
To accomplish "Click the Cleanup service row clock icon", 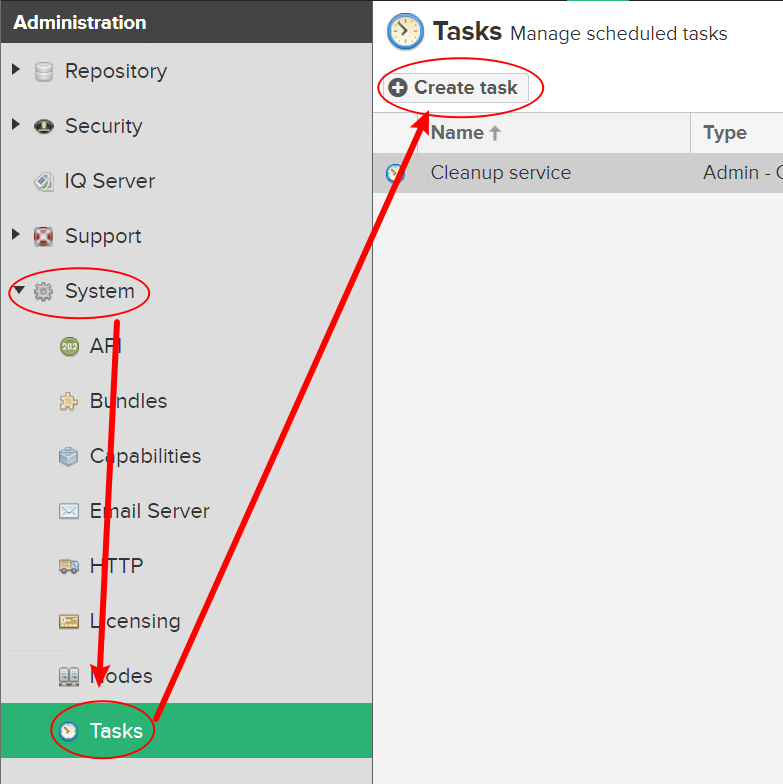I will coord(395,173).
